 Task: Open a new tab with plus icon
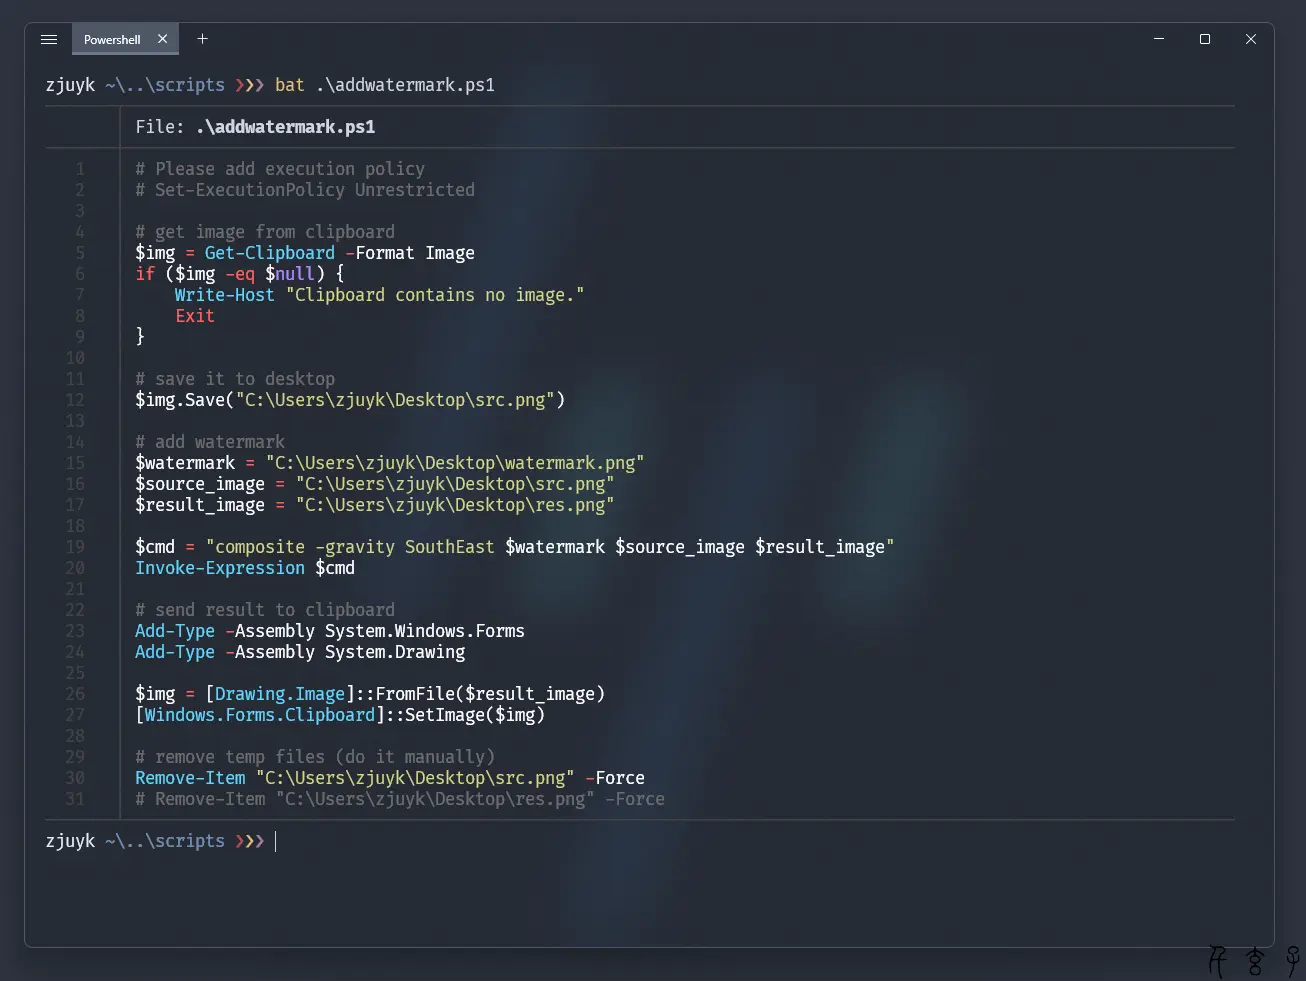pos(202,39)
